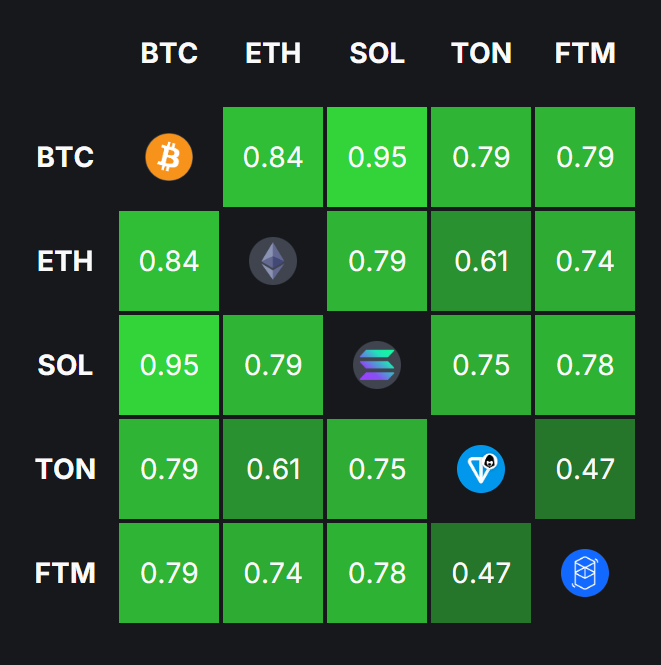Viewport: 661px width, 665px height.
Task: Click the SOL row label
Action: pos(66,365)
